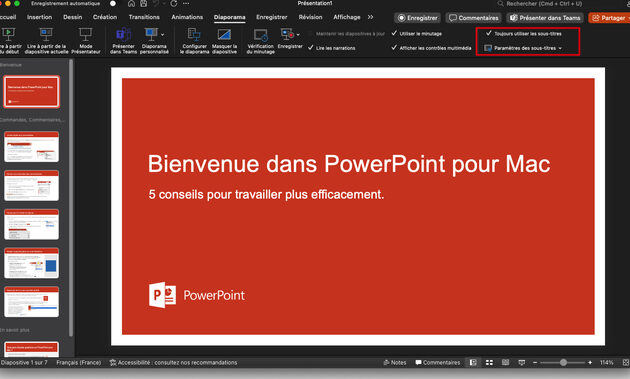Click the Commentaires button in title area
Image resolution: width=630 pixels, height=379 pixels.
(474, 18)
